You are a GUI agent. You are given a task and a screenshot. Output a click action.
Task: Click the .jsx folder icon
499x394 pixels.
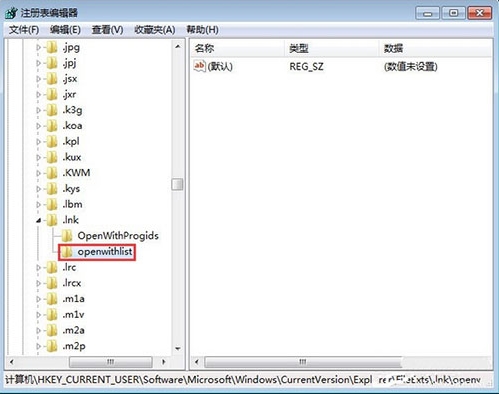[52, 79]
